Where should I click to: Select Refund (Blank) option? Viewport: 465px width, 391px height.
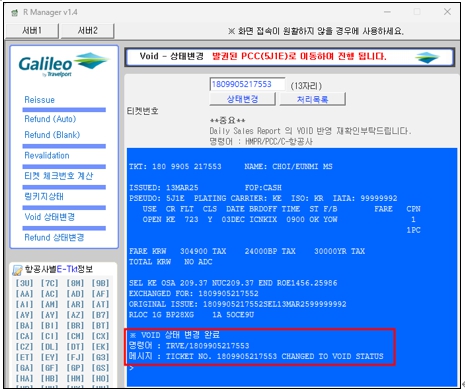pyautogui.click(x=52, y=135)
